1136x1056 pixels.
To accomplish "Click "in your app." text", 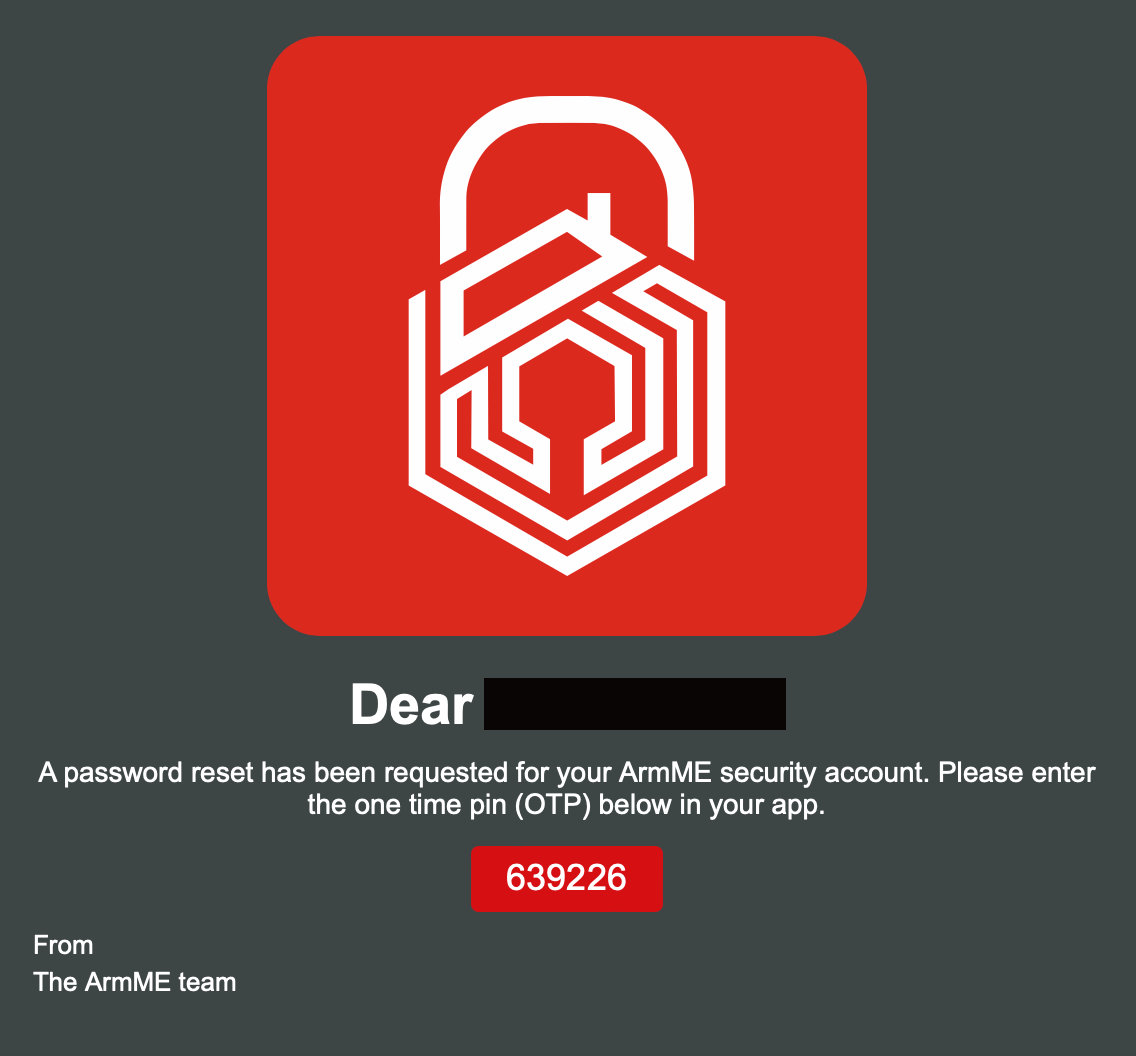I will (x=752, y=805).
